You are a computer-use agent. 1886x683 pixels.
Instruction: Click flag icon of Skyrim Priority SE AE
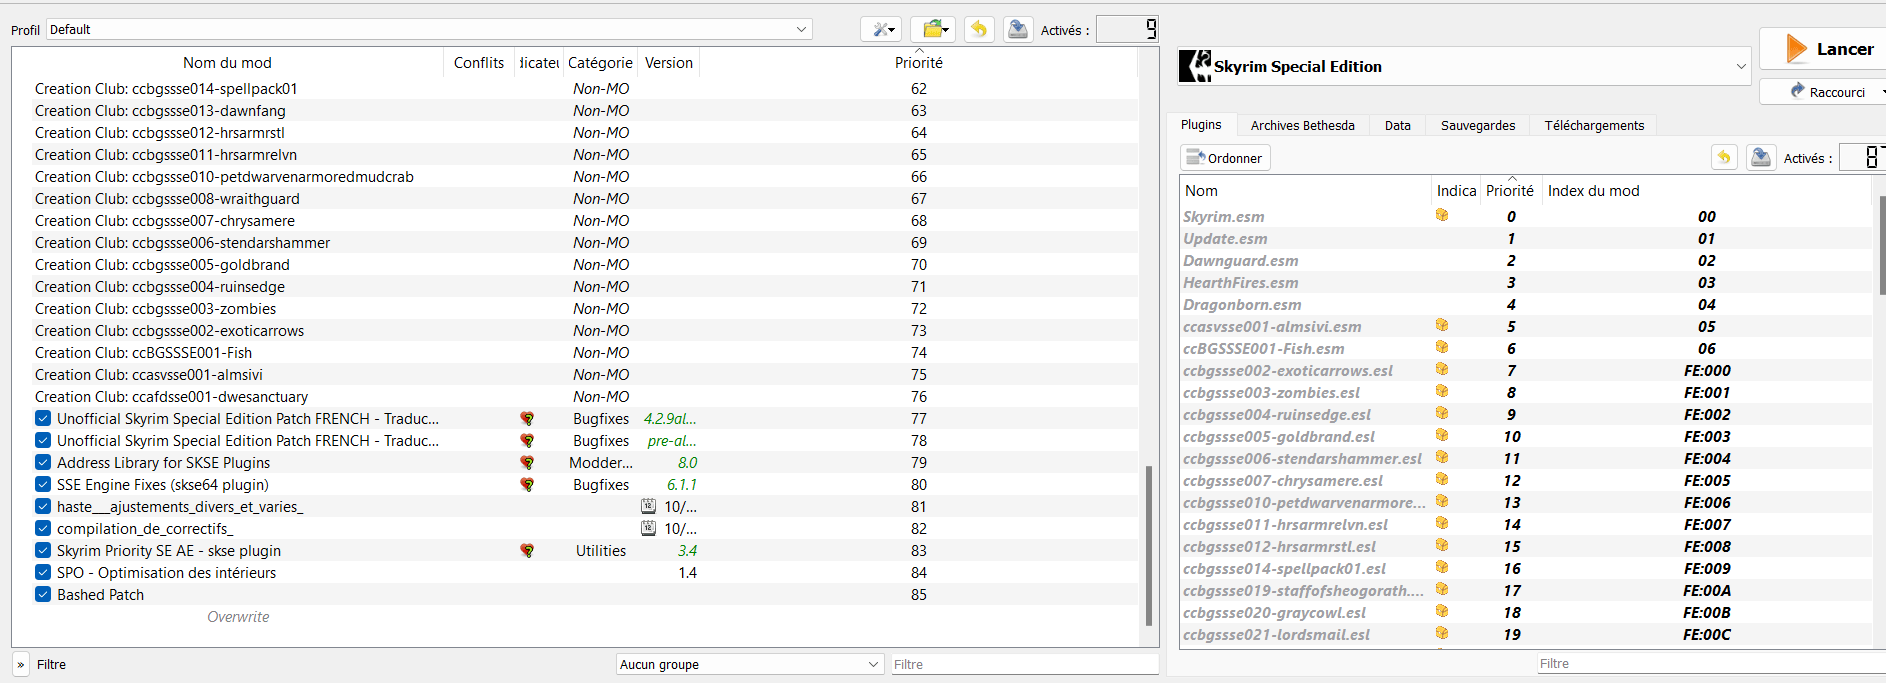(527, 551)
